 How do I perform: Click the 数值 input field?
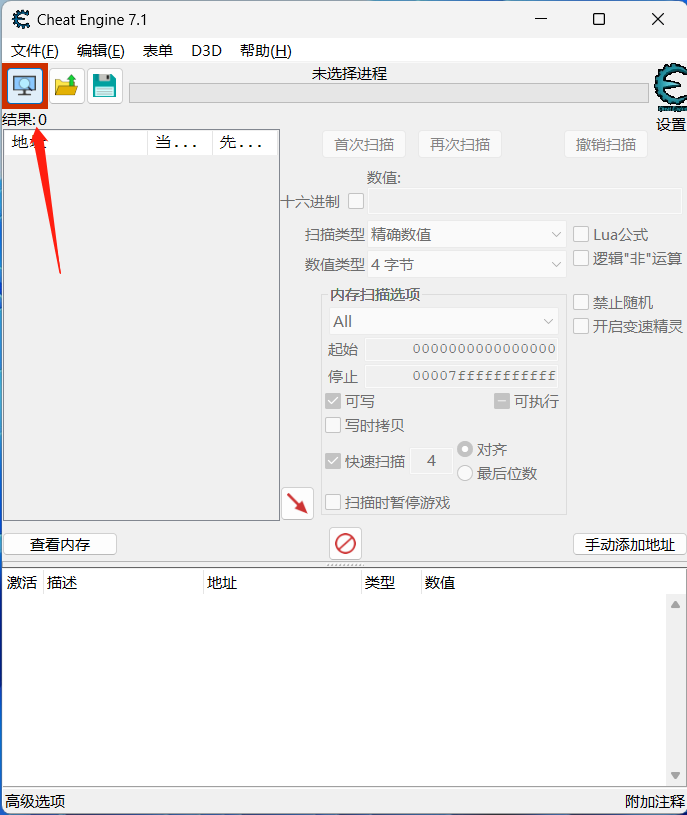[x=525, y=201]
